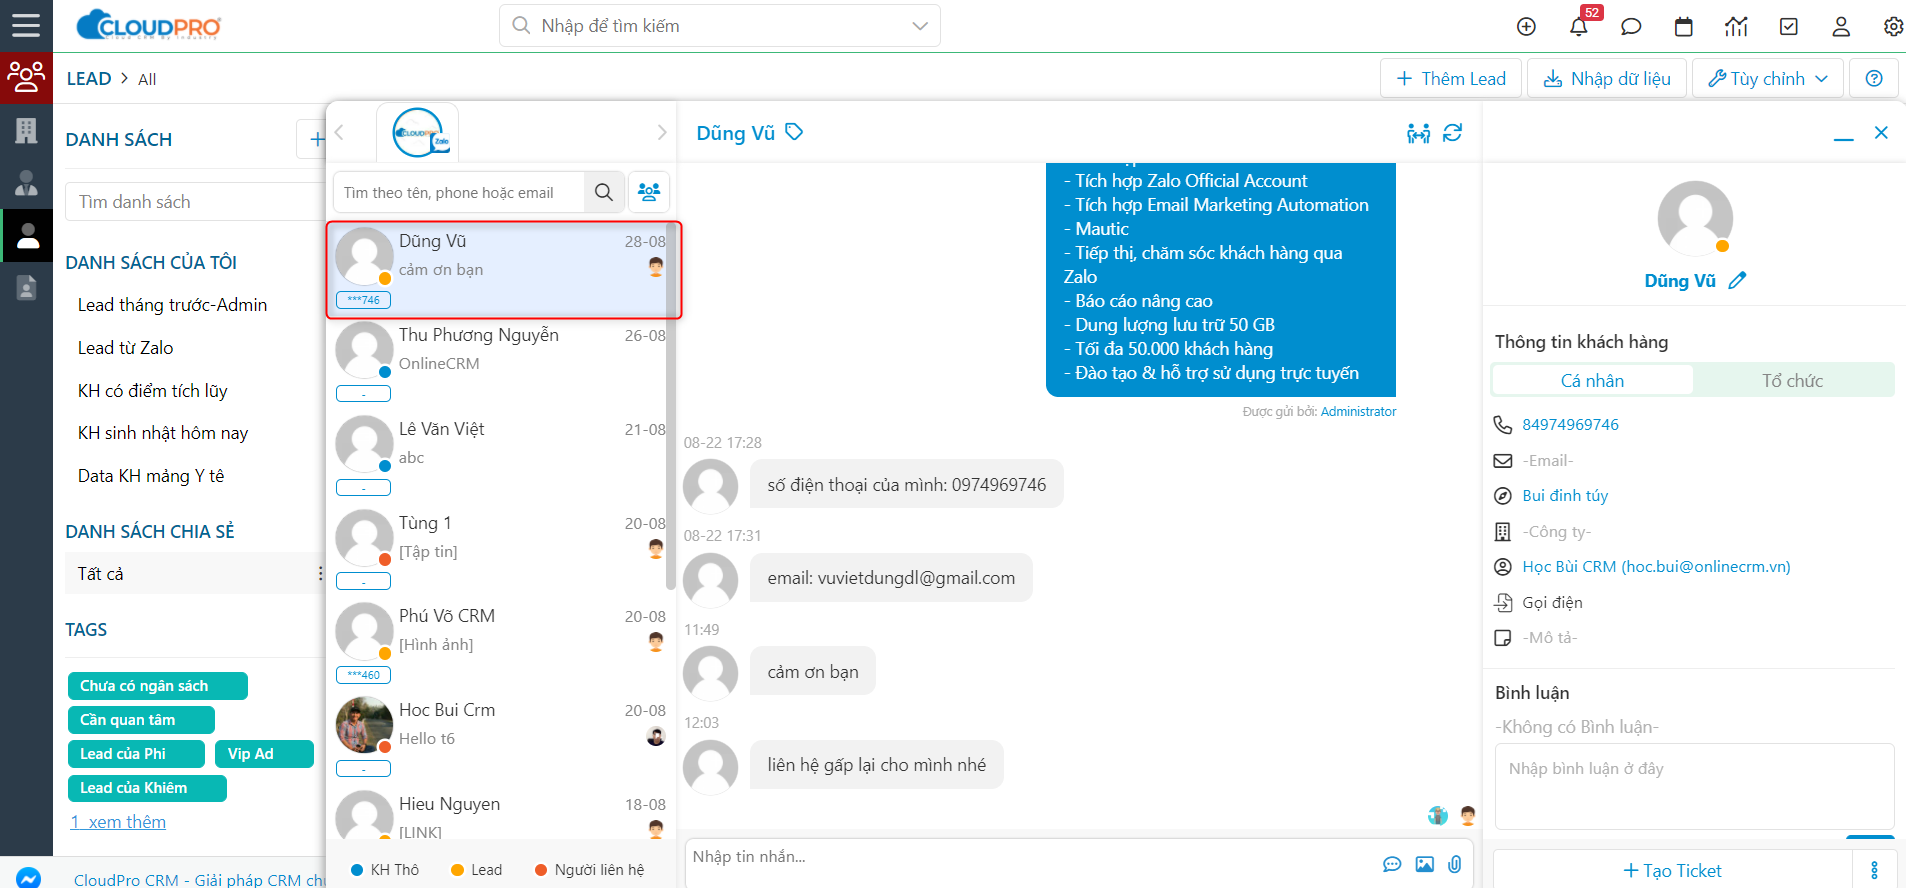Image resolution: width=1906 pixels, height=888 pixels.
Task: Attach an image to the message
Action: (x=1425, y=864)
